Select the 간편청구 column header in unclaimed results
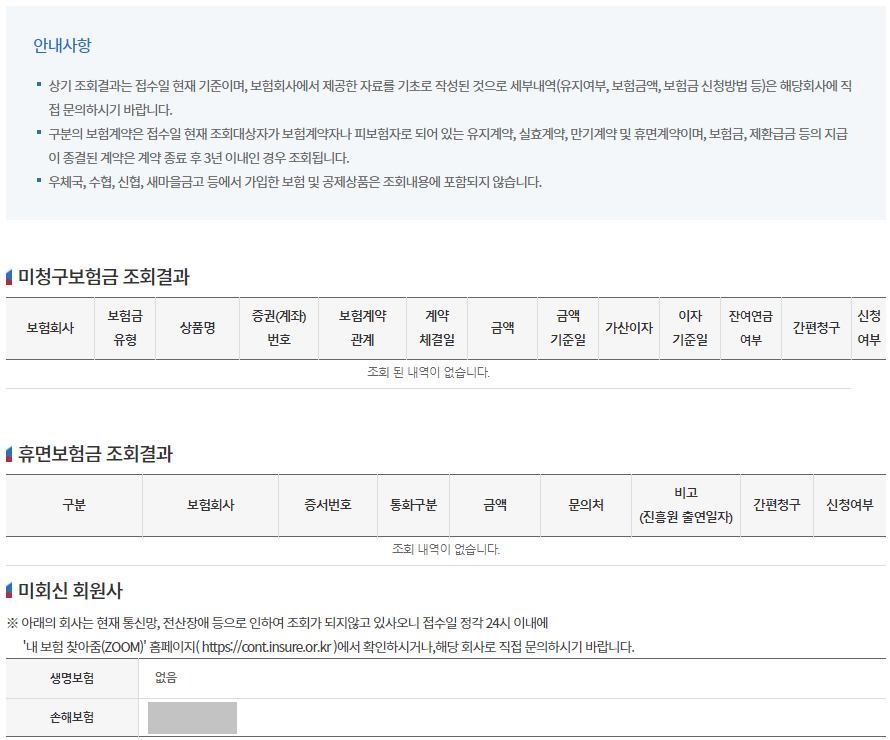Viewport: 890px width, 740px height. [x=815, y=327]
